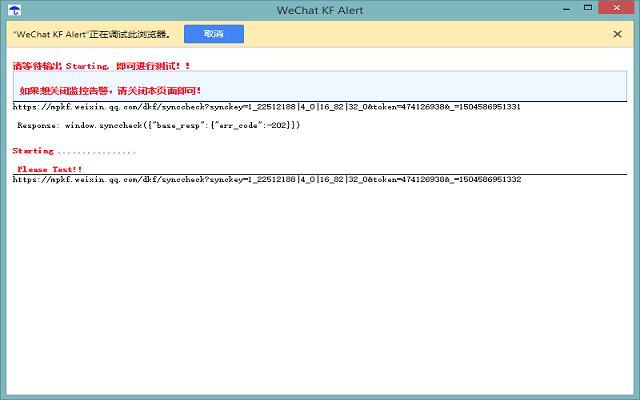
Task: Click the Response: window.synccheck line
Action: 158,125
